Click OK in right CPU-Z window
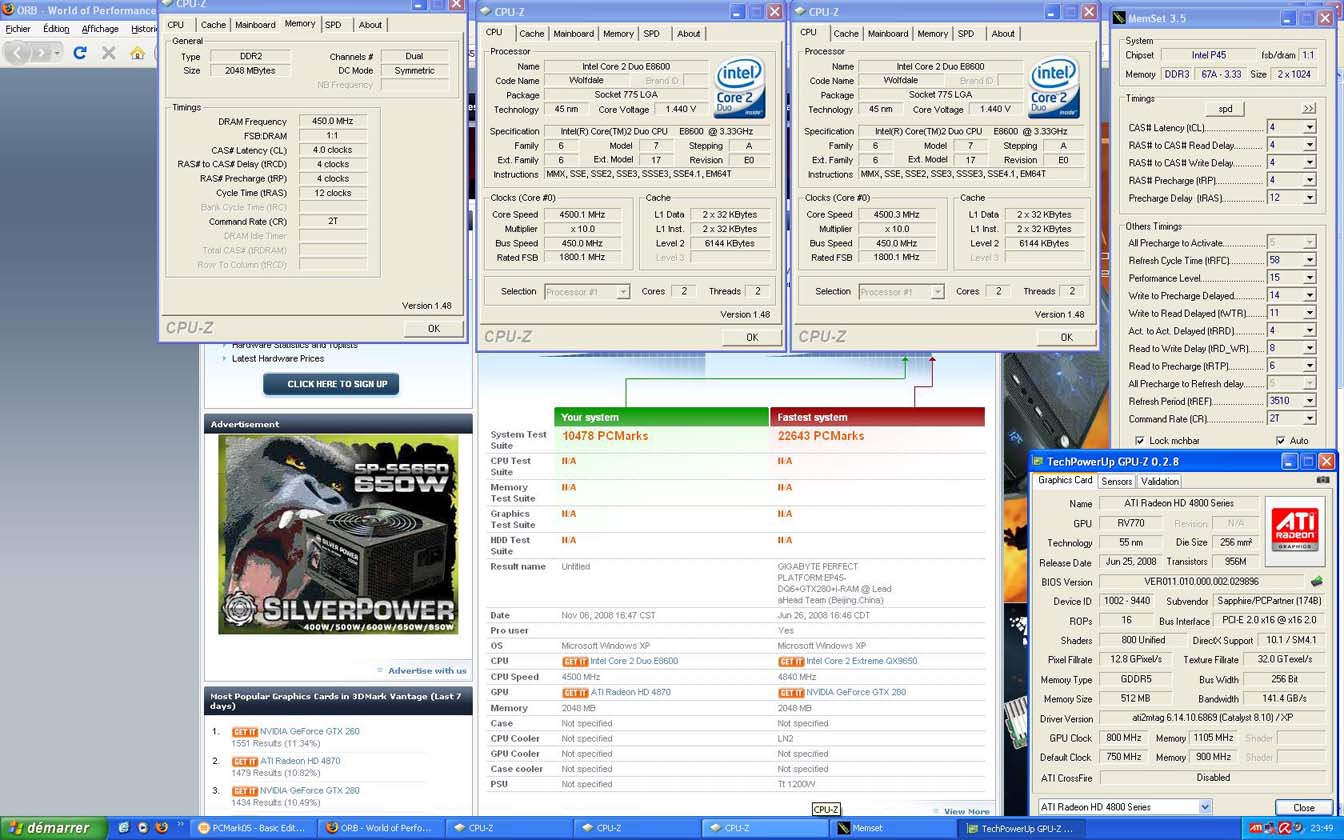This screenshot has height=840, width=1344. 1066,337
